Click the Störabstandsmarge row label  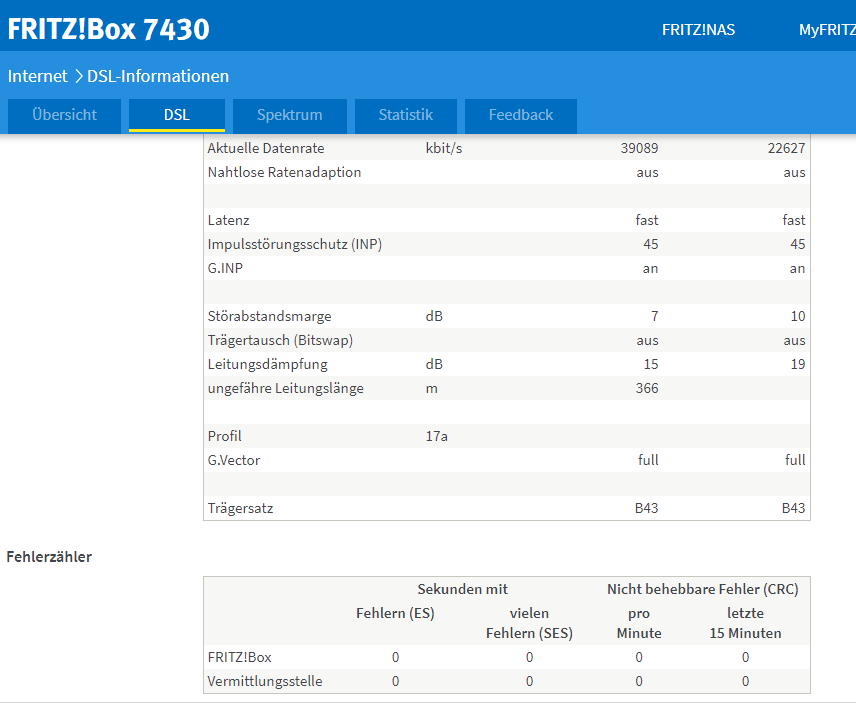click(269, 316)
